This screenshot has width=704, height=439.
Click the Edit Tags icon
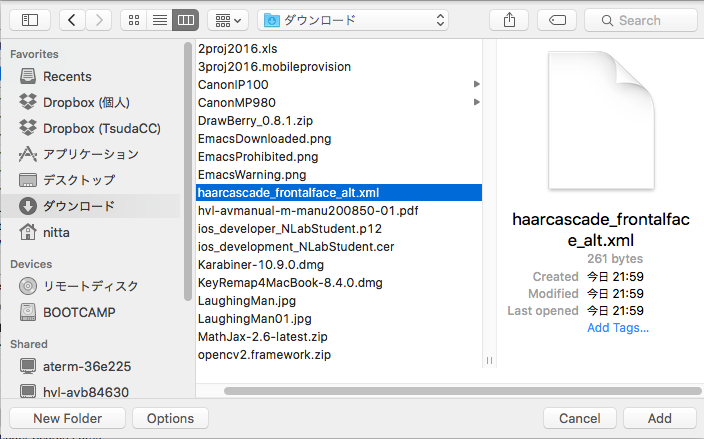point(557,20)
